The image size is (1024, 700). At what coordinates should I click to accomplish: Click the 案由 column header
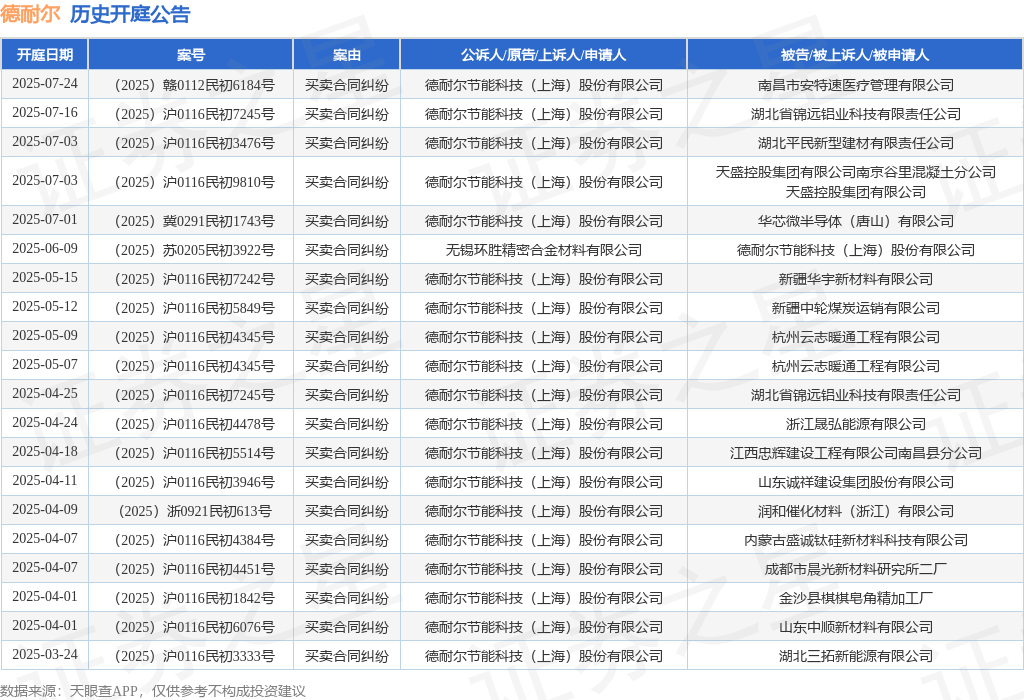[347, 55]
